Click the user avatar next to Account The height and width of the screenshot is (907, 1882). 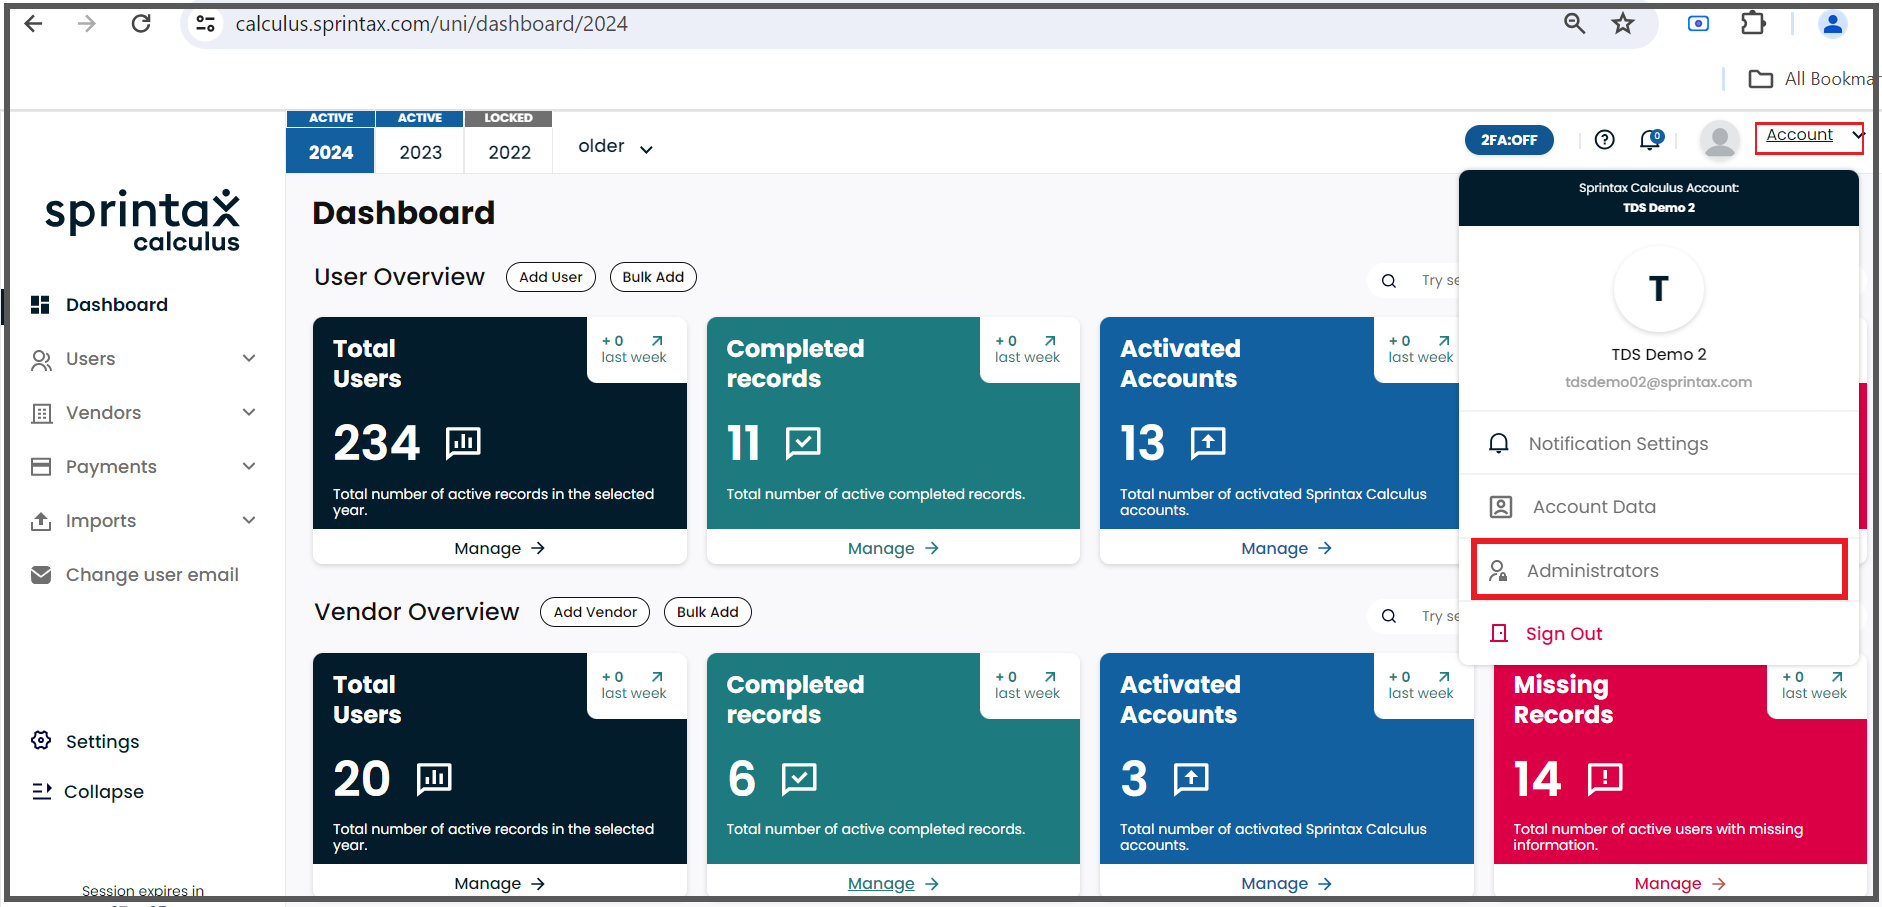[x=1719, y=140]
